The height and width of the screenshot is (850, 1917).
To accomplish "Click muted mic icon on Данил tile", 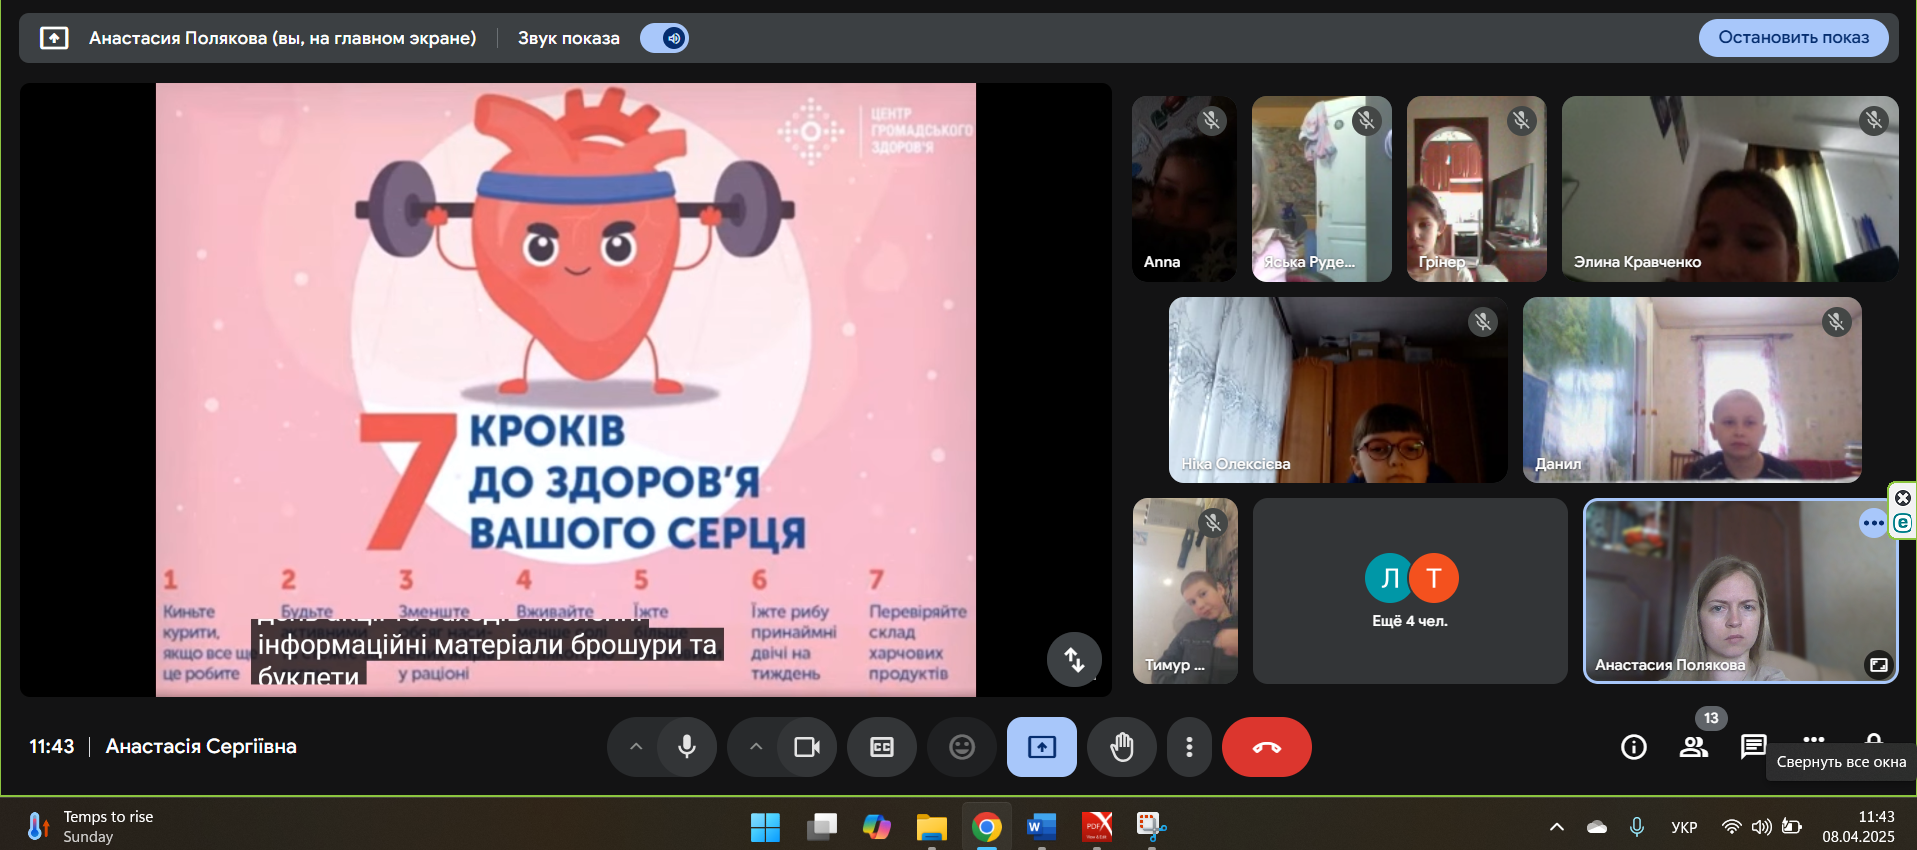I will 1836,322.
